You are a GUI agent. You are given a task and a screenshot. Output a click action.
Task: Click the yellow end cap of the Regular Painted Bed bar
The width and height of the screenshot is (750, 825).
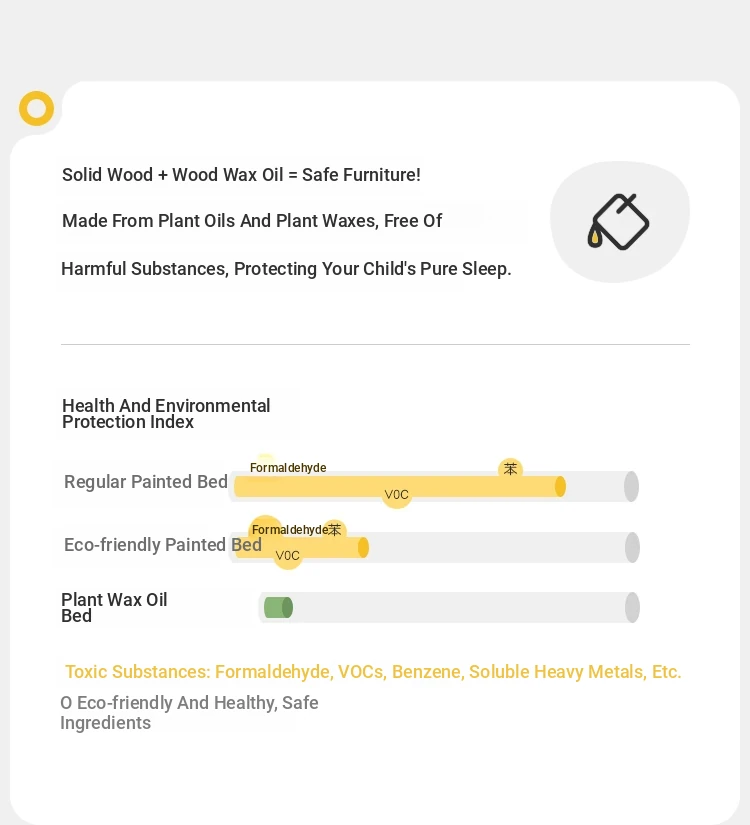pyautogui.click(x=561, y=486)
